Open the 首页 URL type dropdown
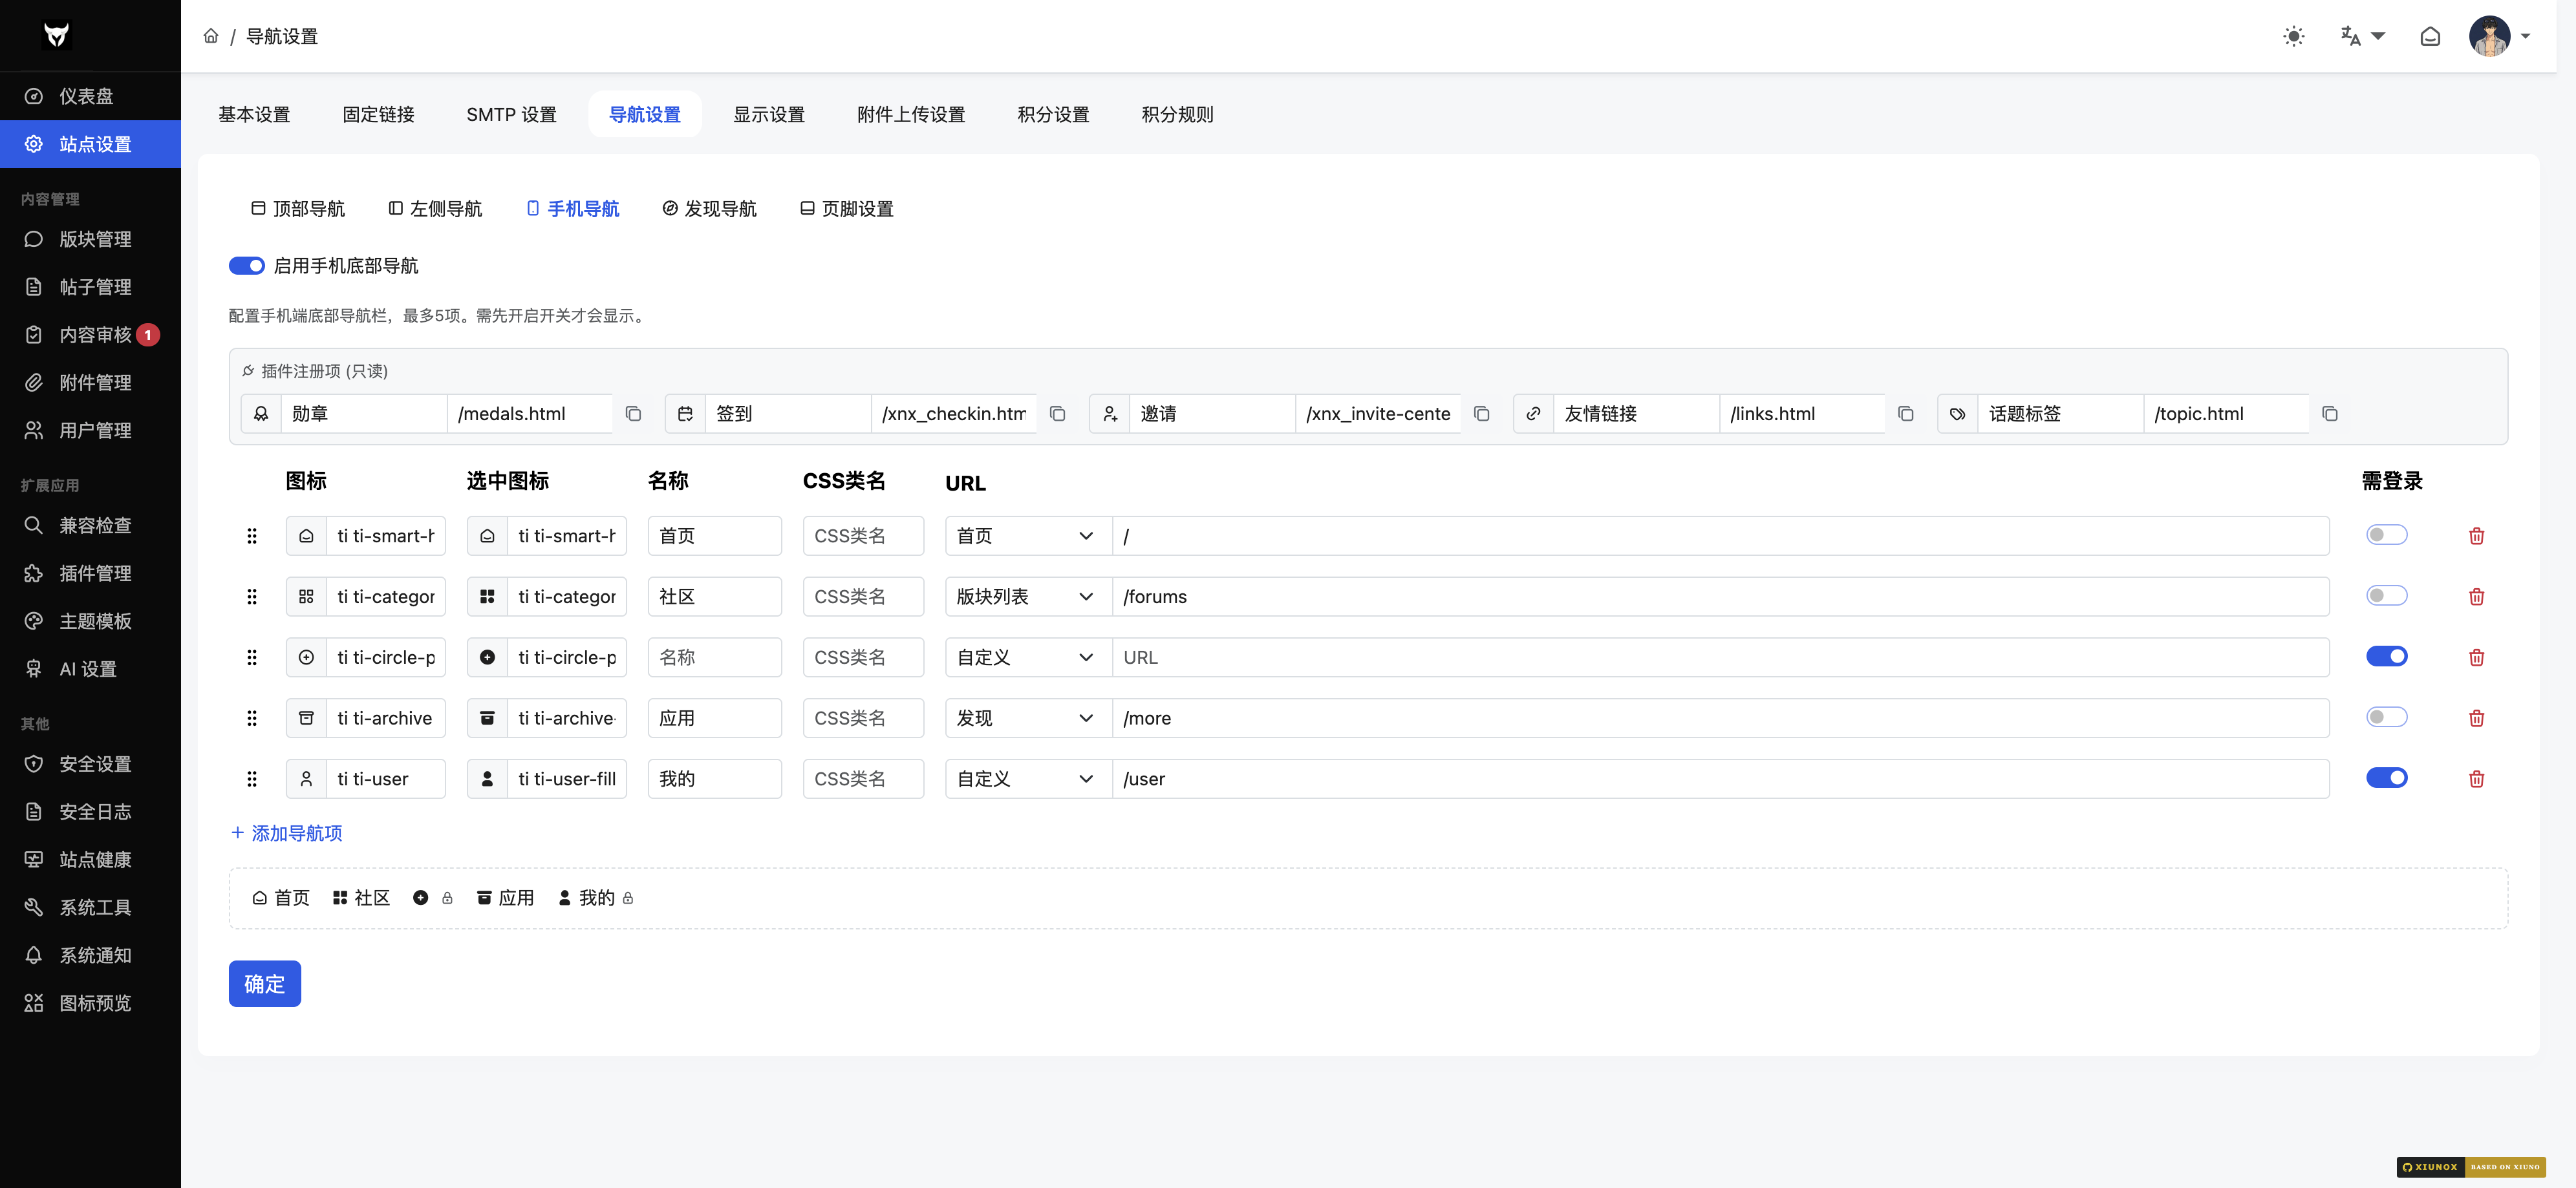2576x1188 pixels. click(1028, 536)
